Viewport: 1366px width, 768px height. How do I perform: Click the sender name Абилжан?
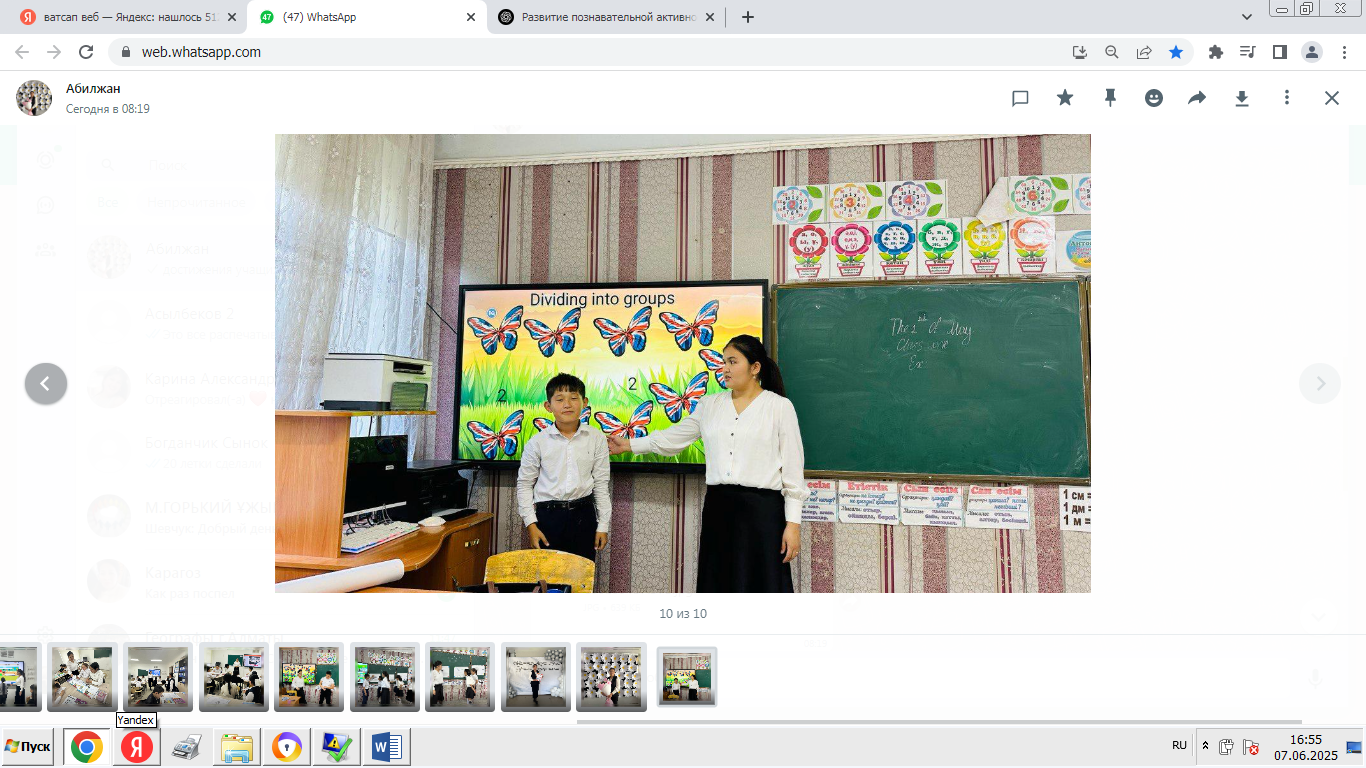coord(93,89)
